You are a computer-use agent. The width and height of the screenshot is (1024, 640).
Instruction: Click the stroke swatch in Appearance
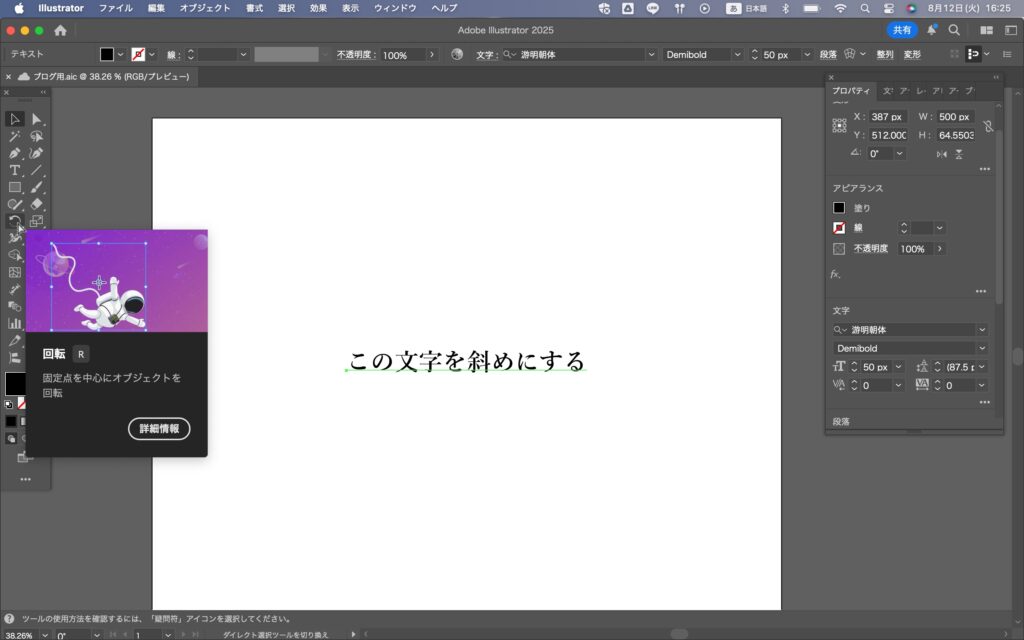click(x=839, y=228)
